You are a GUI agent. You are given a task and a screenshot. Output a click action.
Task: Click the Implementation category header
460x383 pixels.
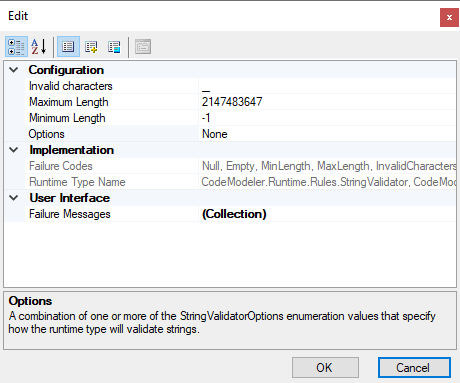pos(71,150)
